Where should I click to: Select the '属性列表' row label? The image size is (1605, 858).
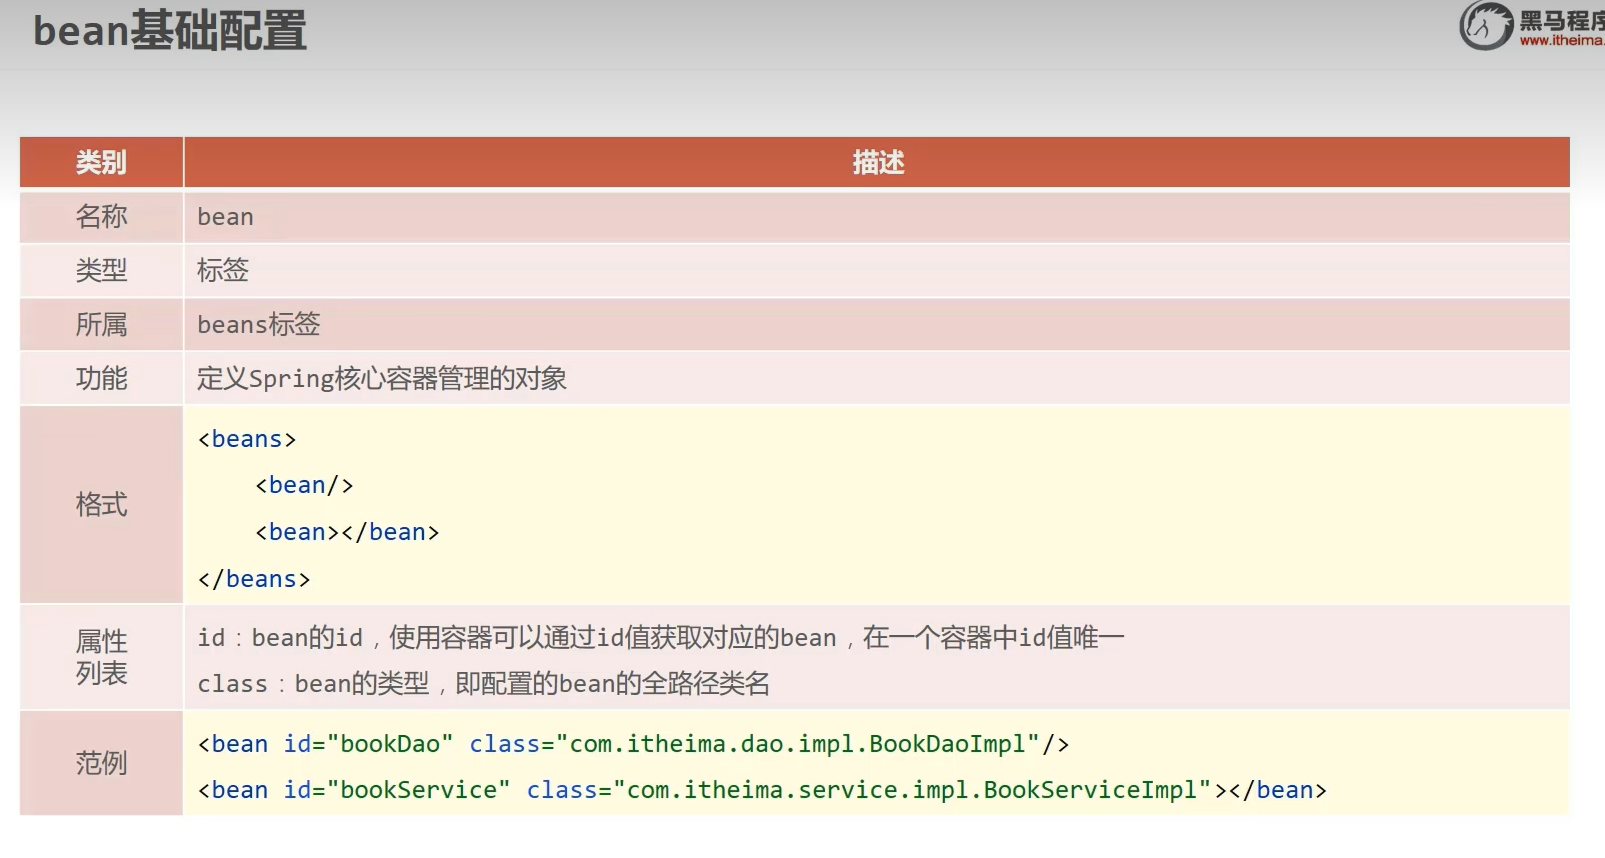coord(101,657)
